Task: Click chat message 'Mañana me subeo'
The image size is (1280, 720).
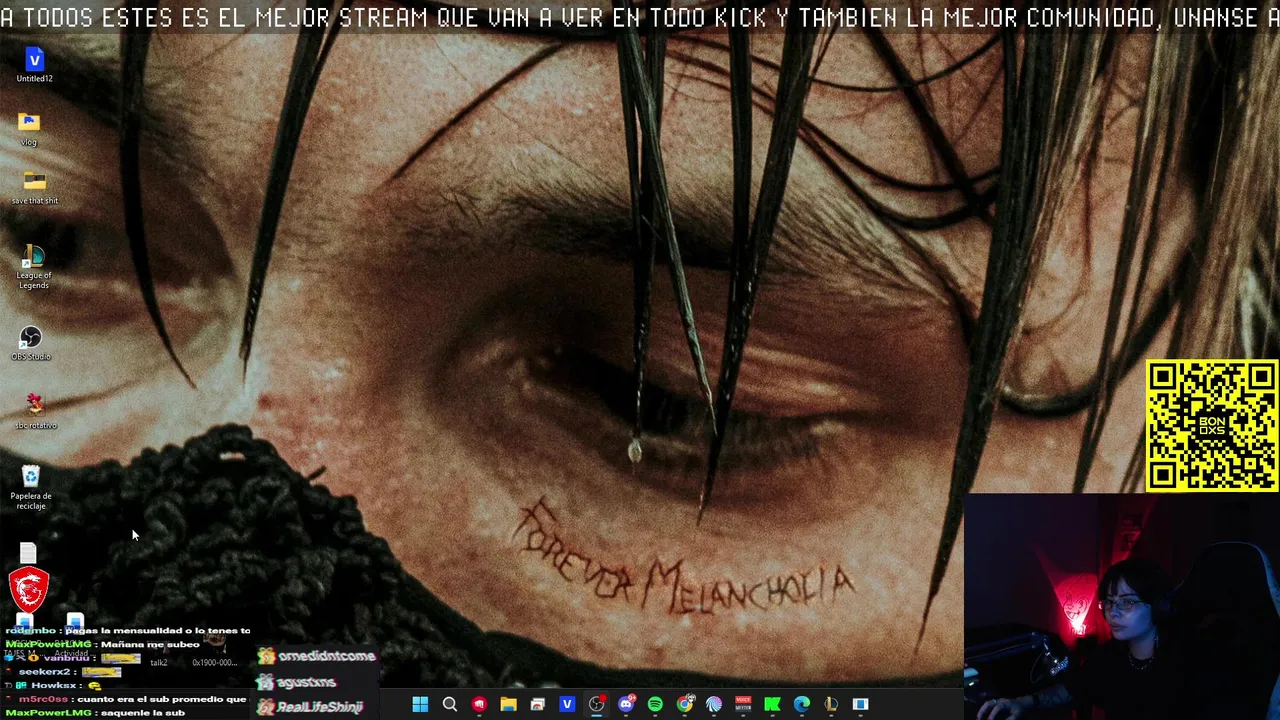Action: pos(150,644)
